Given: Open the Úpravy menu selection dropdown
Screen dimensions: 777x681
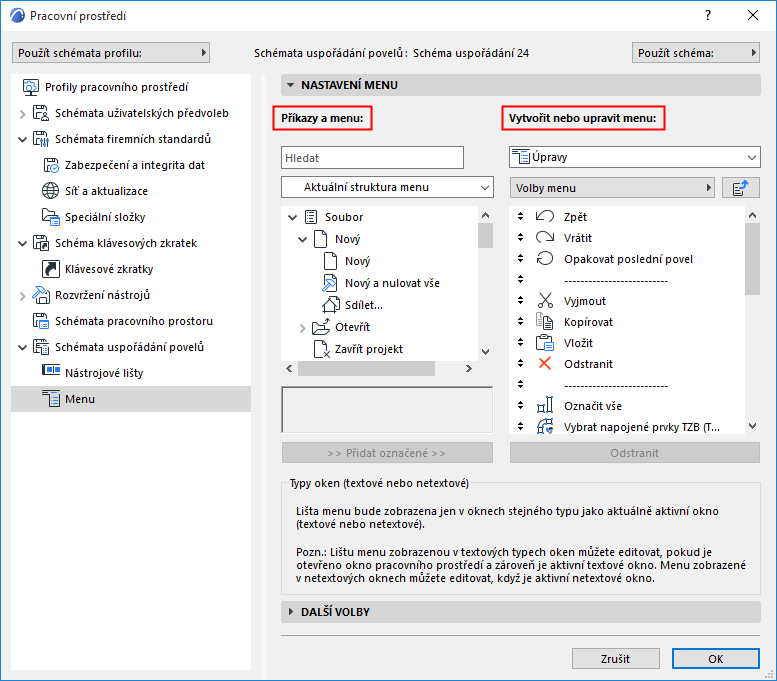Looking at the screenshot, I should pos(635,157).
